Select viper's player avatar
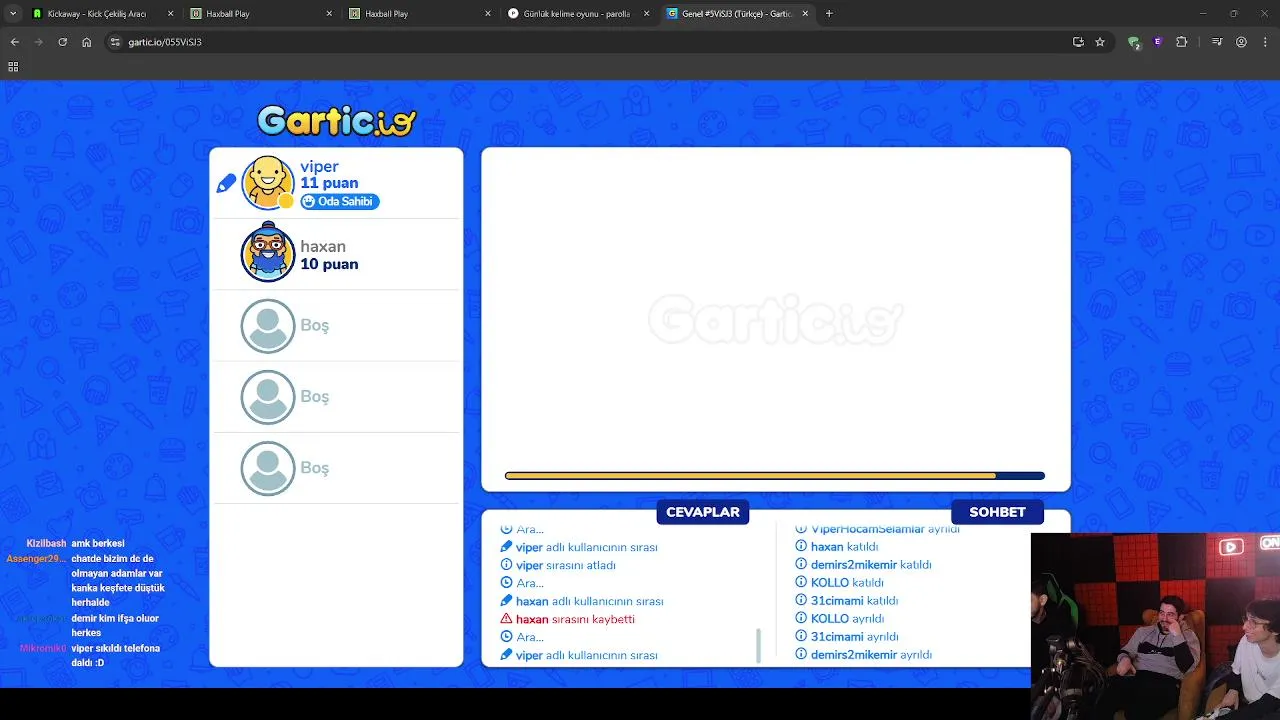1280x720 pixels. click(x=268, y=182)
